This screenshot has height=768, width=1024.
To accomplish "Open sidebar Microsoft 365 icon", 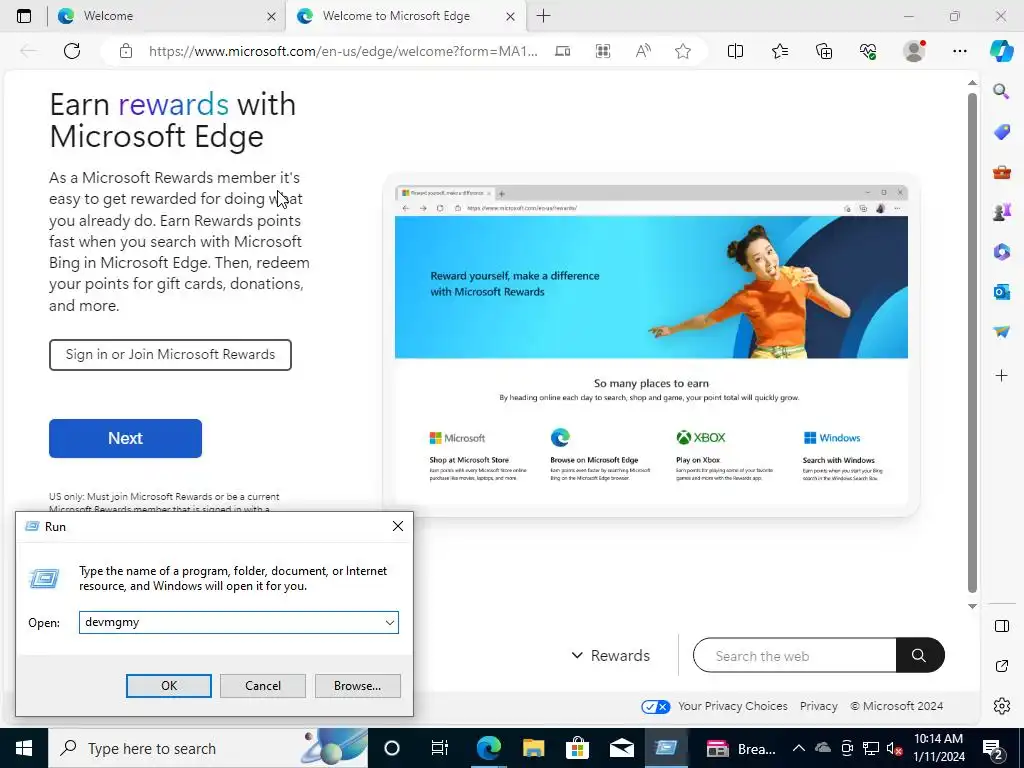I will [1001, 252].
